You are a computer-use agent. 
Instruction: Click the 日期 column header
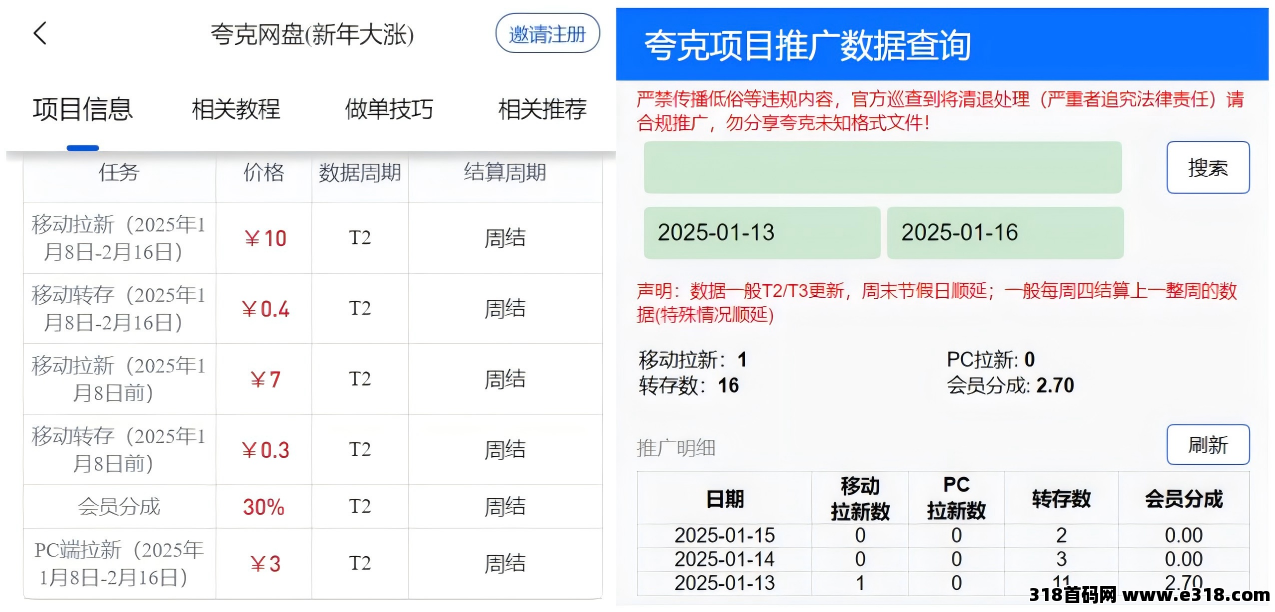coord(725,499)
